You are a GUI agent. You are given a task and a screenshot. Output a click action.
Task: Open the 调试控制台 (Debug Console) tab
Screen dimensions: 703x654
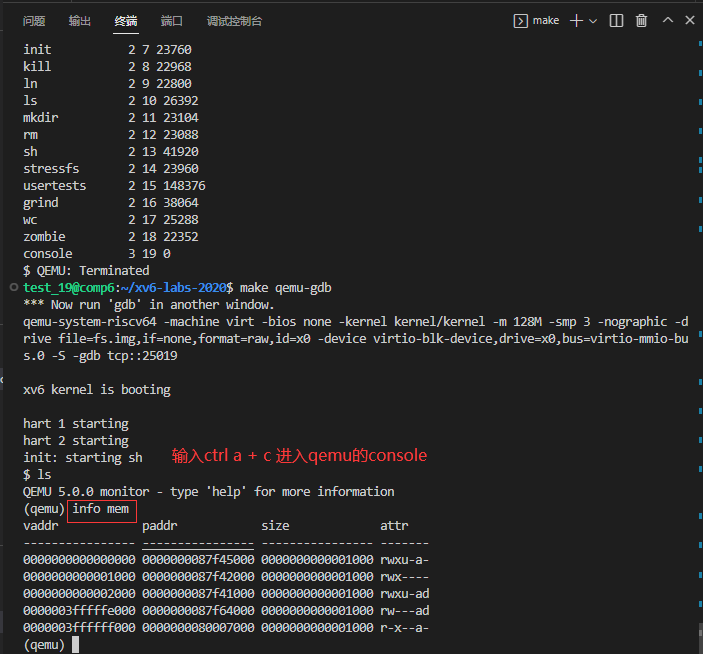coord(234,20)
